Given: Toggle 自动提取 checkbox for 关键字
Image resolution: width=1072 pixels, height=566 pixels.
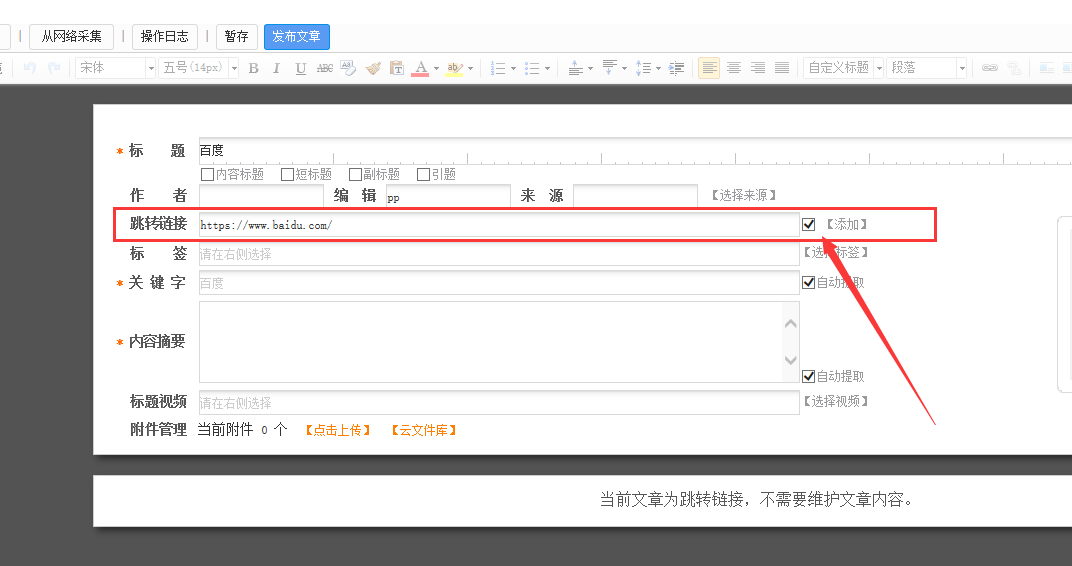Looking at the screenshot, I should click(809, 282).
